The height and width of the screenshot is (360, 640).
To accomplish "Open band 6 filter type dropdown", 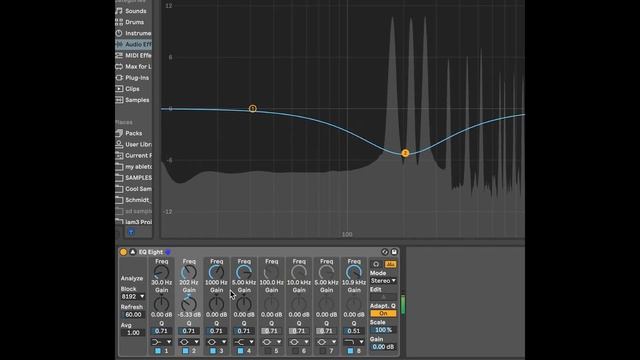I will click(x=299, y=342).
